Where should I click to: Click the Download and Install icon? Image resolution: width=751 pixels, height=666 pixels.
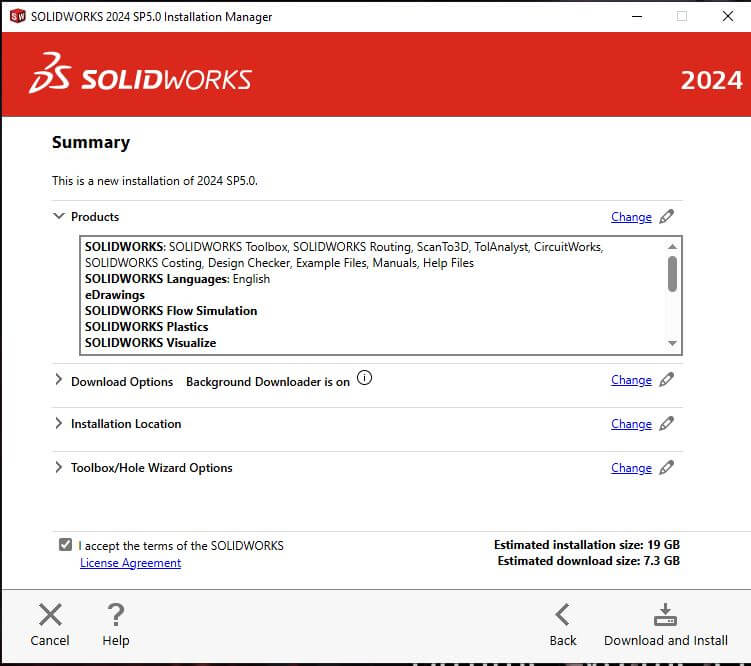pyautogui.click(x=665, y=615)
